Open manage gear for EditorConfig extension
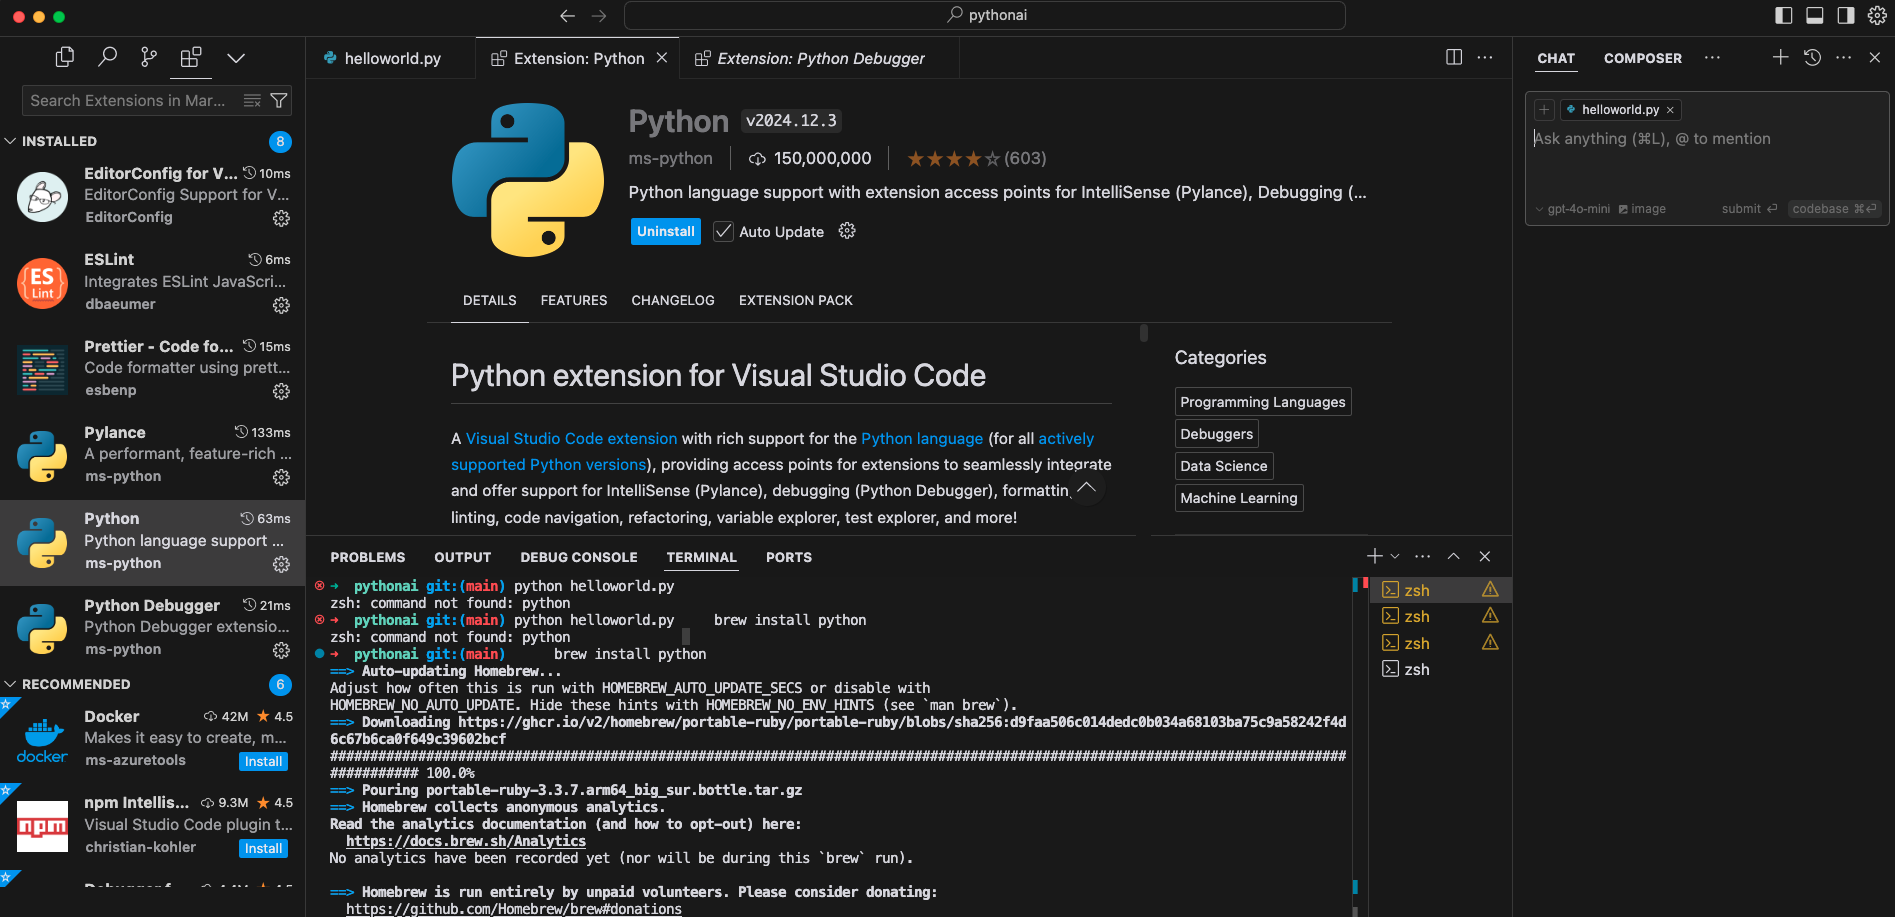 [x=281, y=218]
